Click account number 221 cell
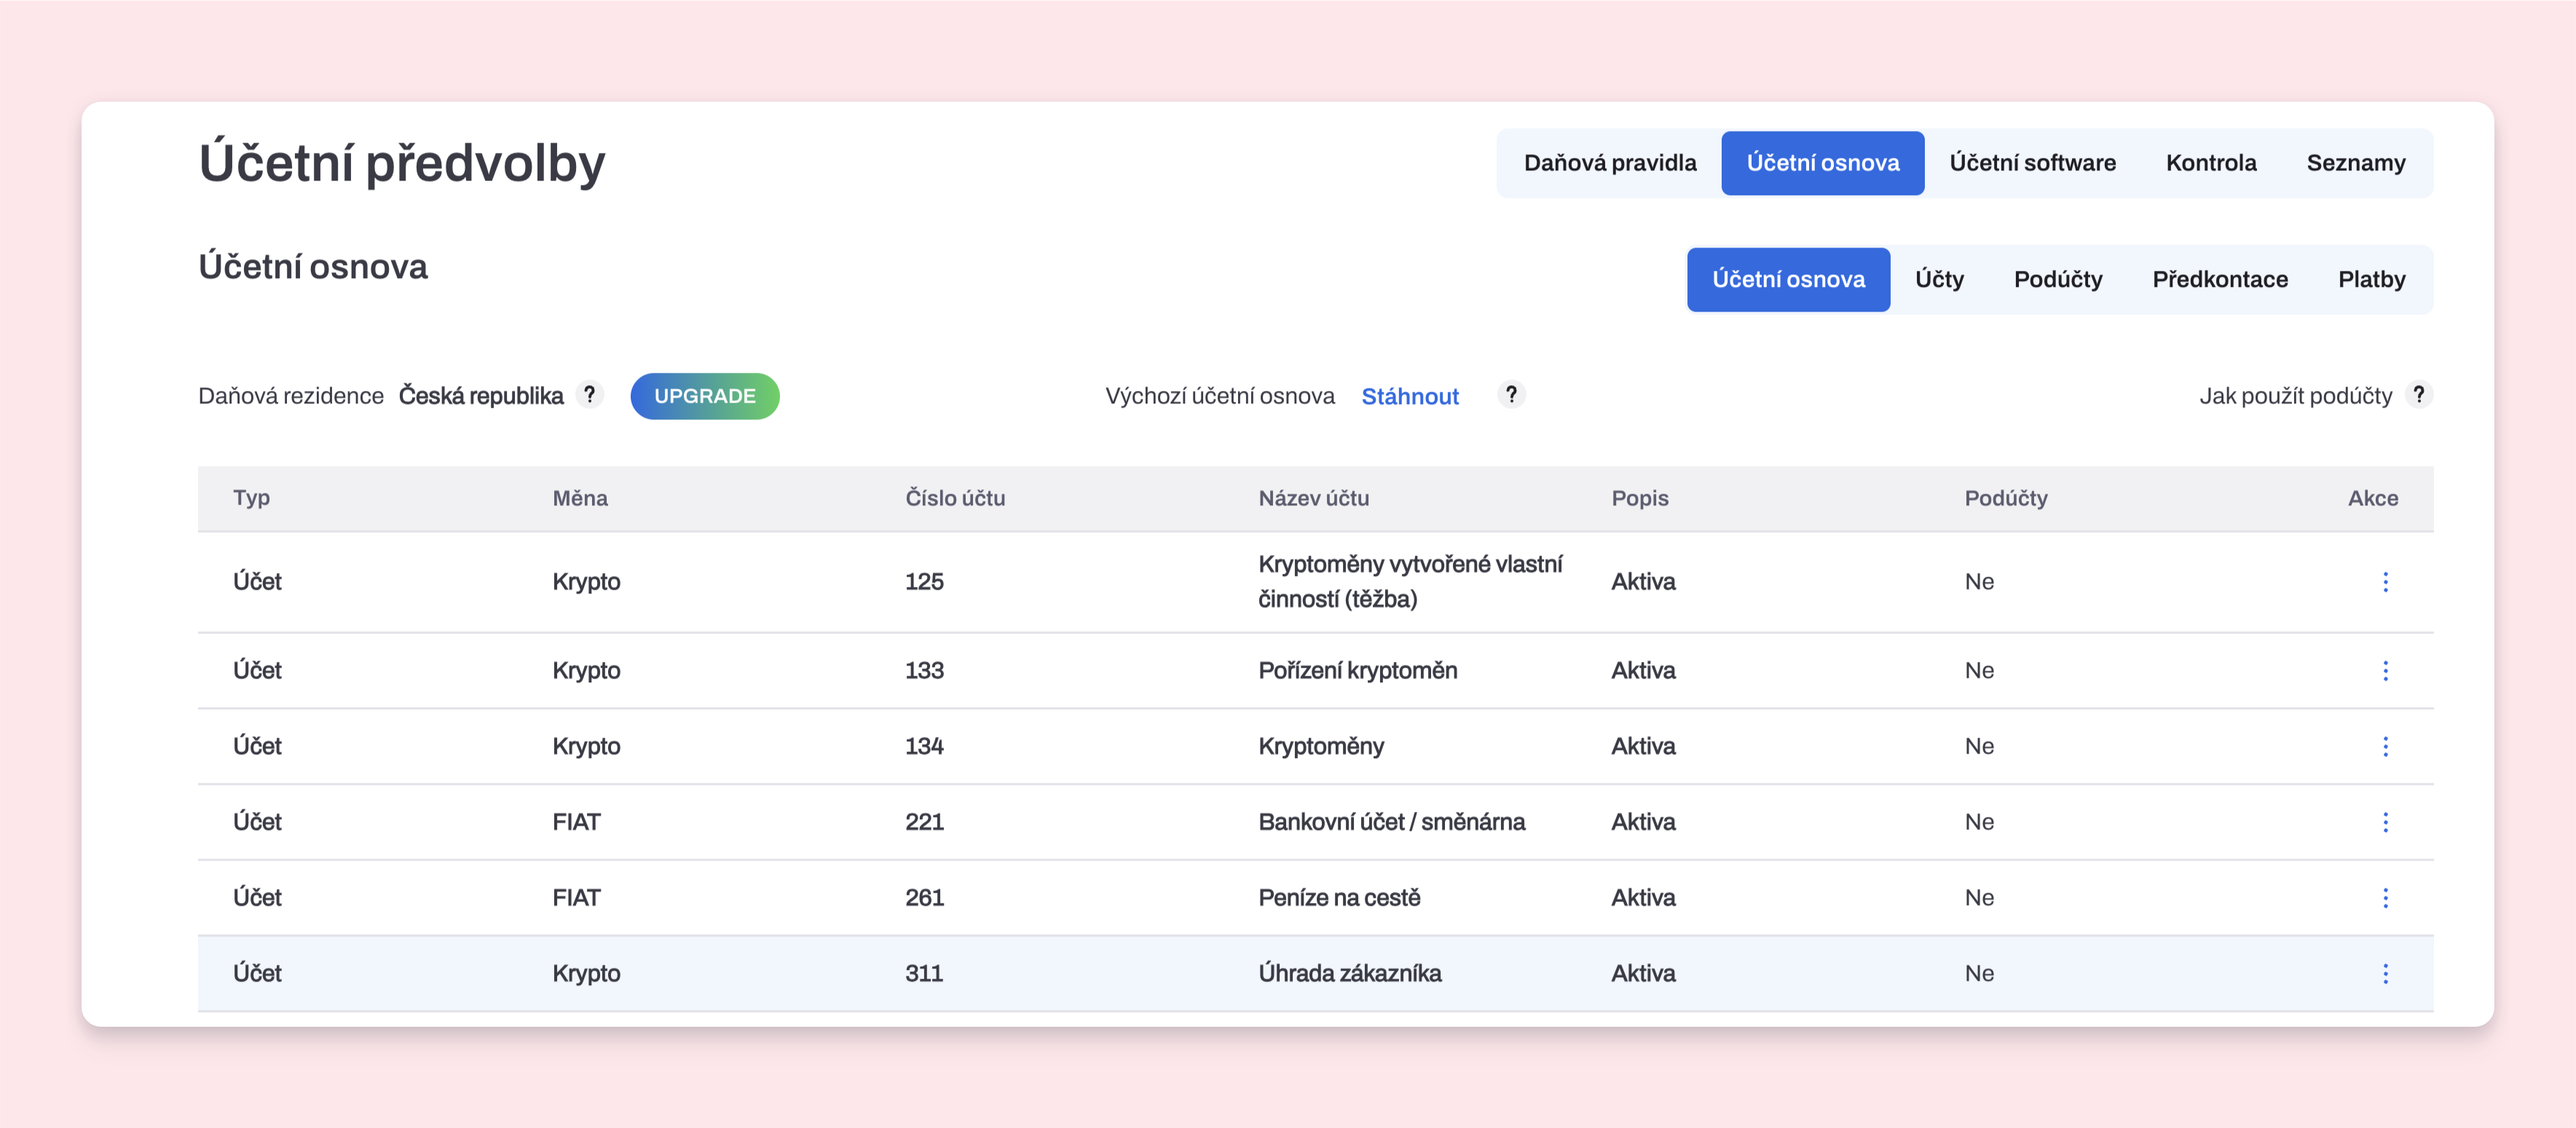Viewport: 2576px width, 1128px height. coord(924,822)
